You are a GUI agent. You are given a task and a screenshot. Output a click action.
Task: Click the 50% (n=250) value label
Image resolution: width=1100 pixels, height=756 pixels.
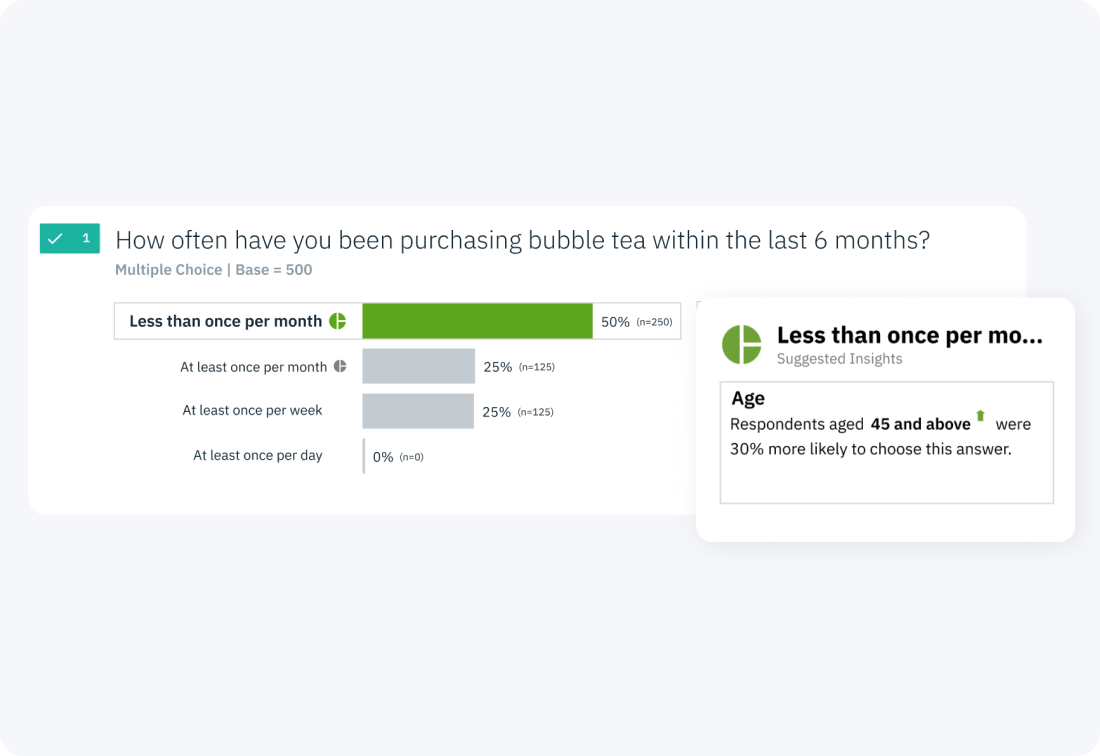pos(636,322)
